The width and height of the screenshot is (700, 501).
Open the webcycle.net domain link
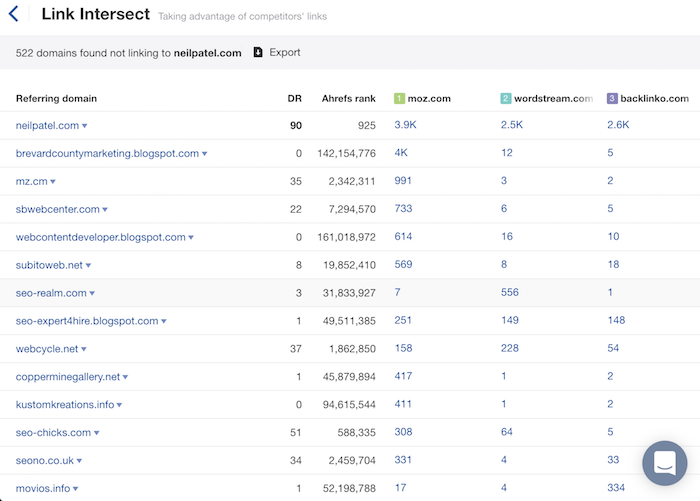(47, 349)
